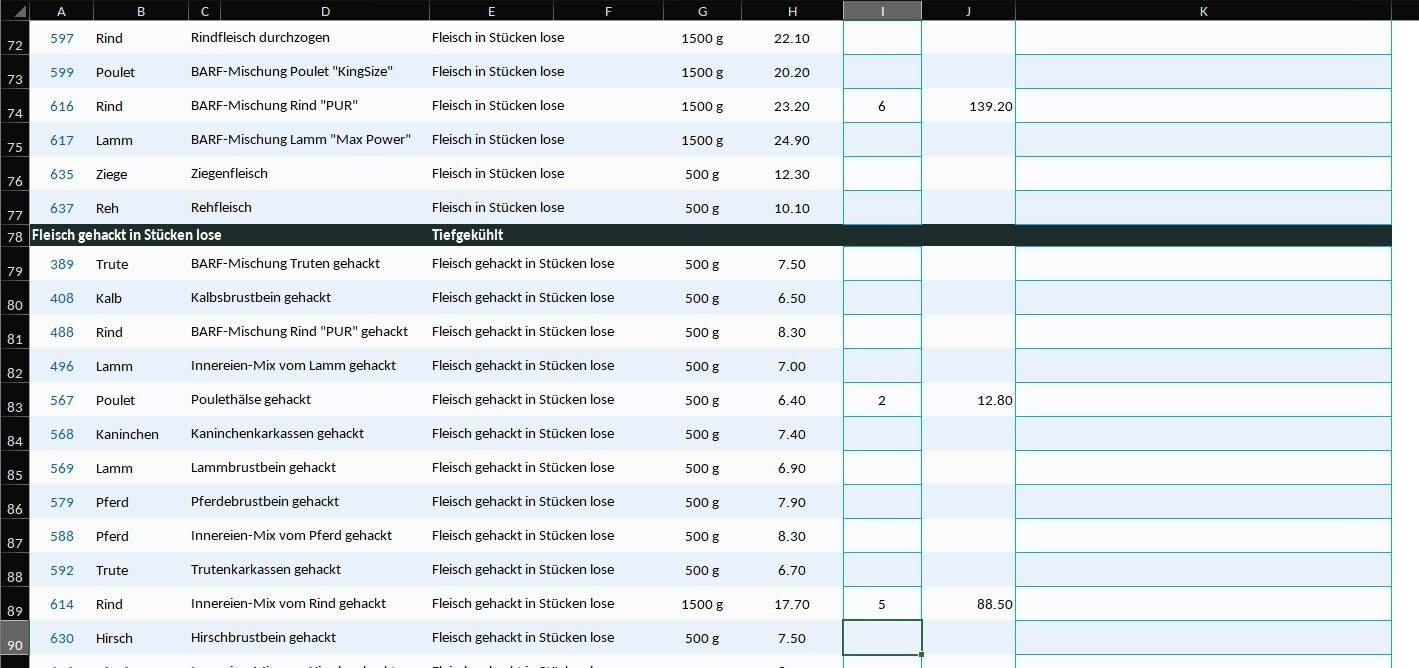1419x668 pixels.
Task: Click cell BARF-Mischung Lamm "Max Power"
Action: tap(301, 140)
